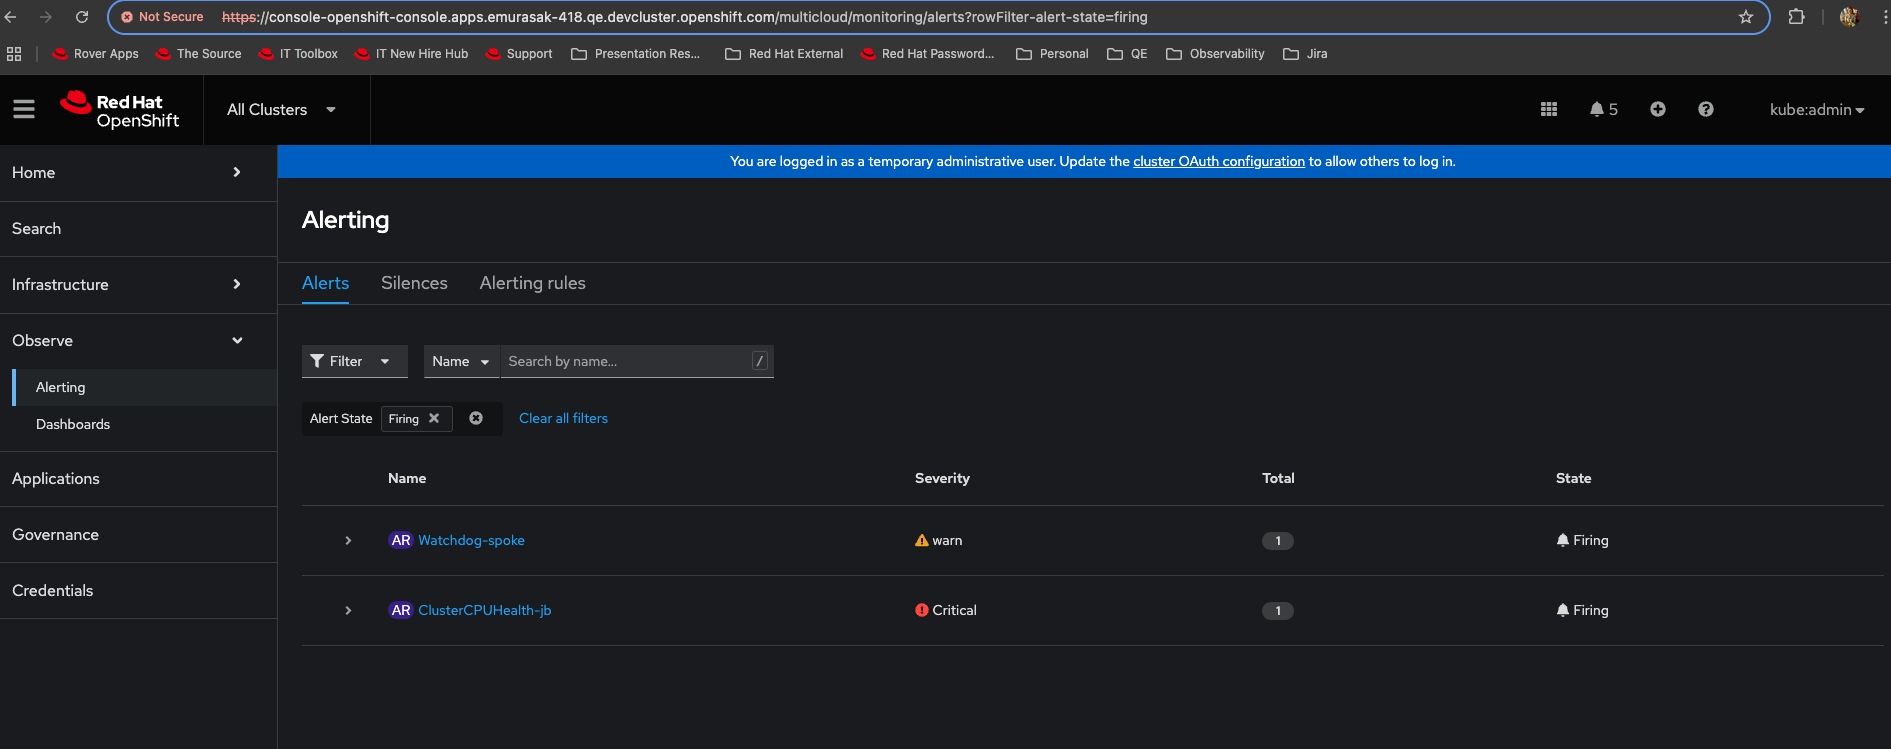Open the QE bookmarks folder
1891x749 pixels.
(x=1127, y=54)
